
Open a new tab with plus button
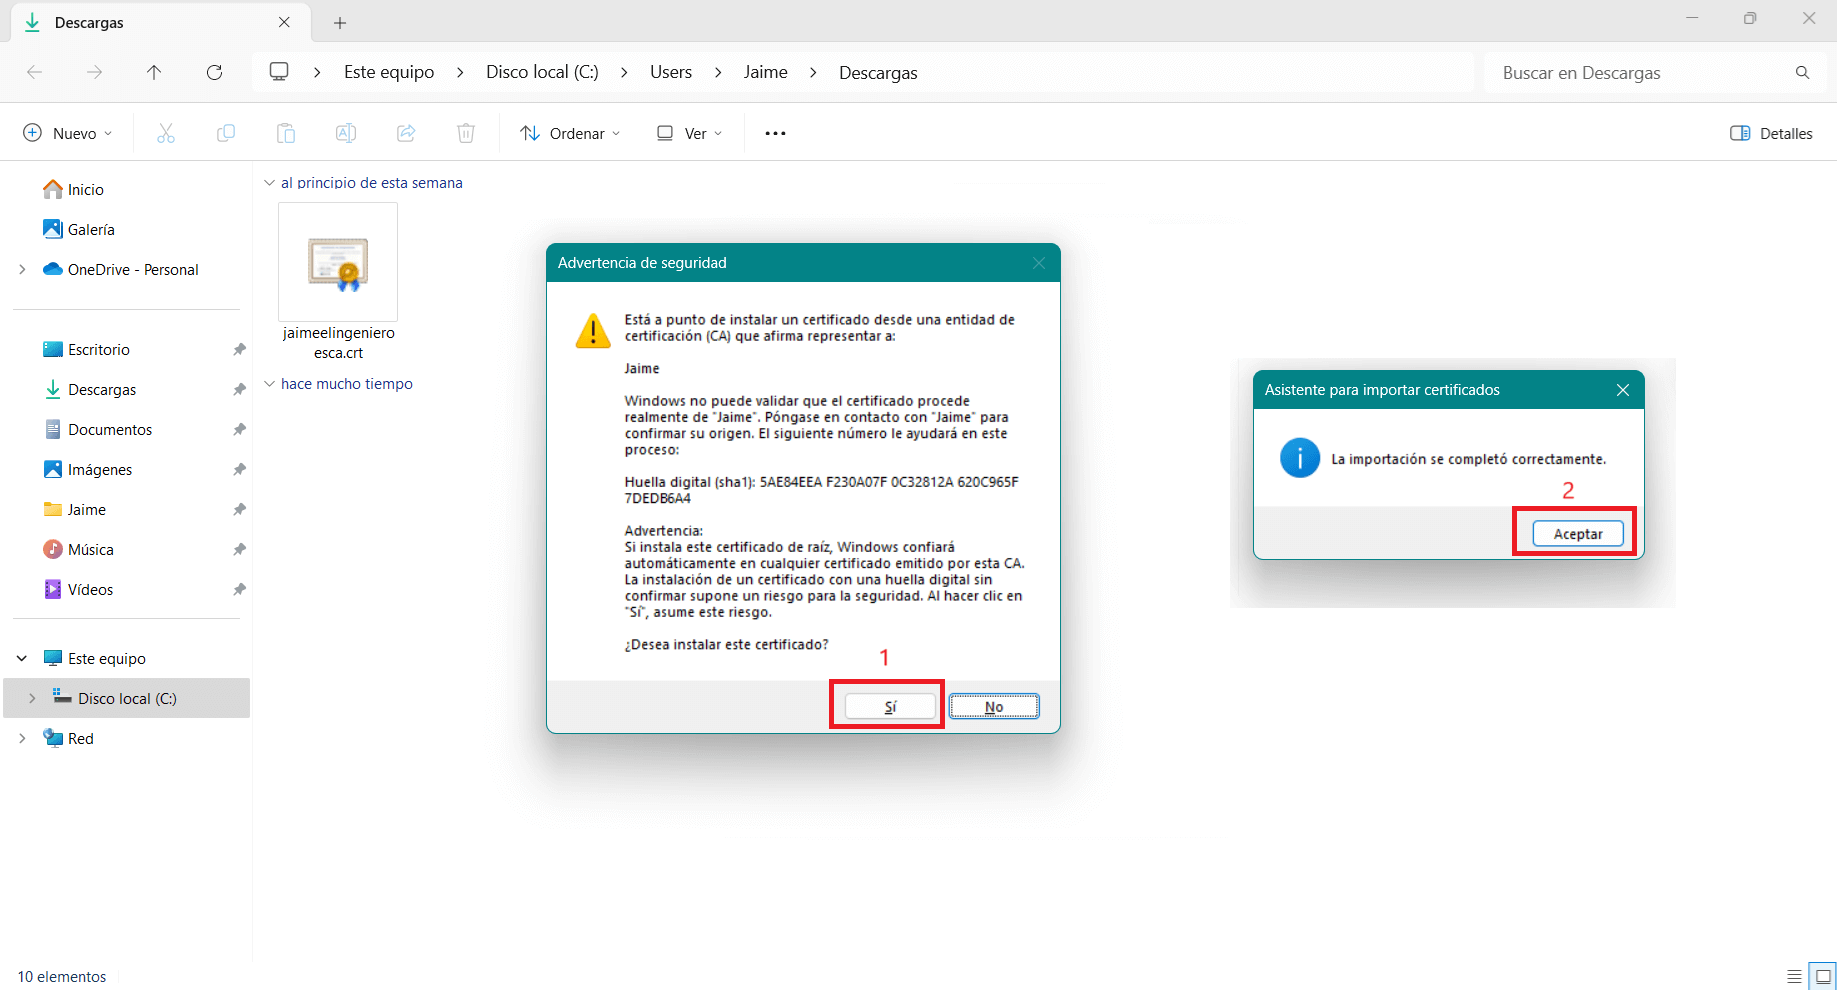click(340, 22)
